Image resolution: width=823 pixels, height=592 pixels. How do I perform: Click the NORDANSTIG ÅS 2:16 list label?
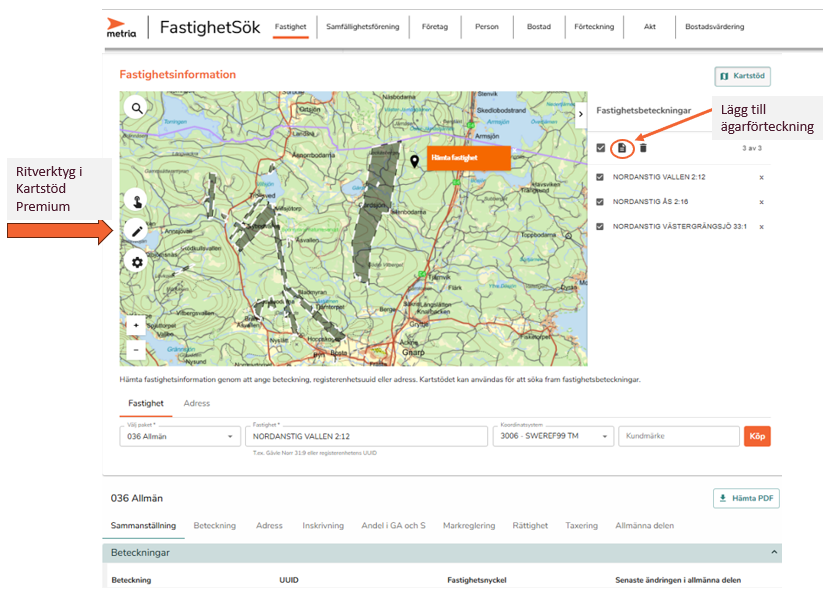point(650,202)
